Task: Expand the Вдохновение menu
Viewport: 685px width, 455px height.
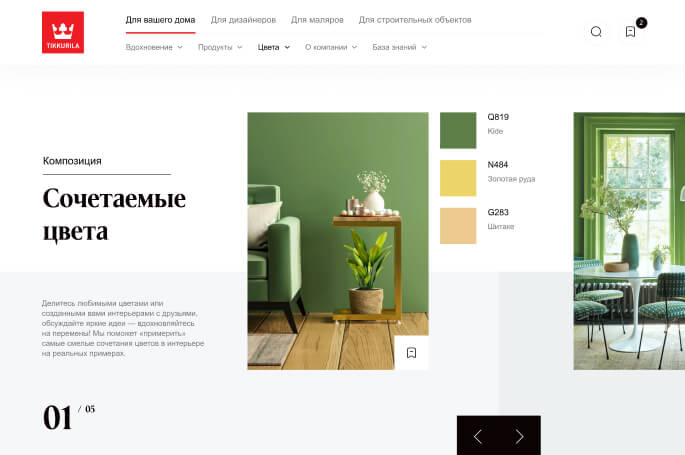Action: tap(154, 47)
